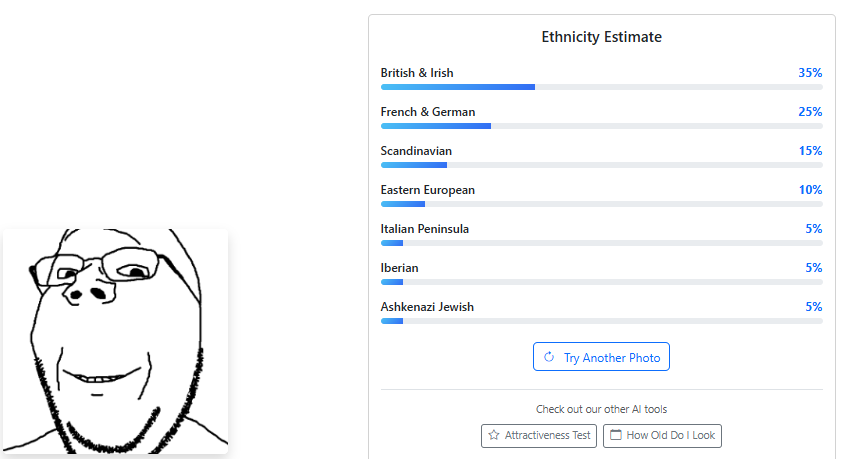Image resolution: width=866 pixels, height=459 pixels.
Task: Click the refresh icon on Try Another Photo
Action: tap(549, 357)
